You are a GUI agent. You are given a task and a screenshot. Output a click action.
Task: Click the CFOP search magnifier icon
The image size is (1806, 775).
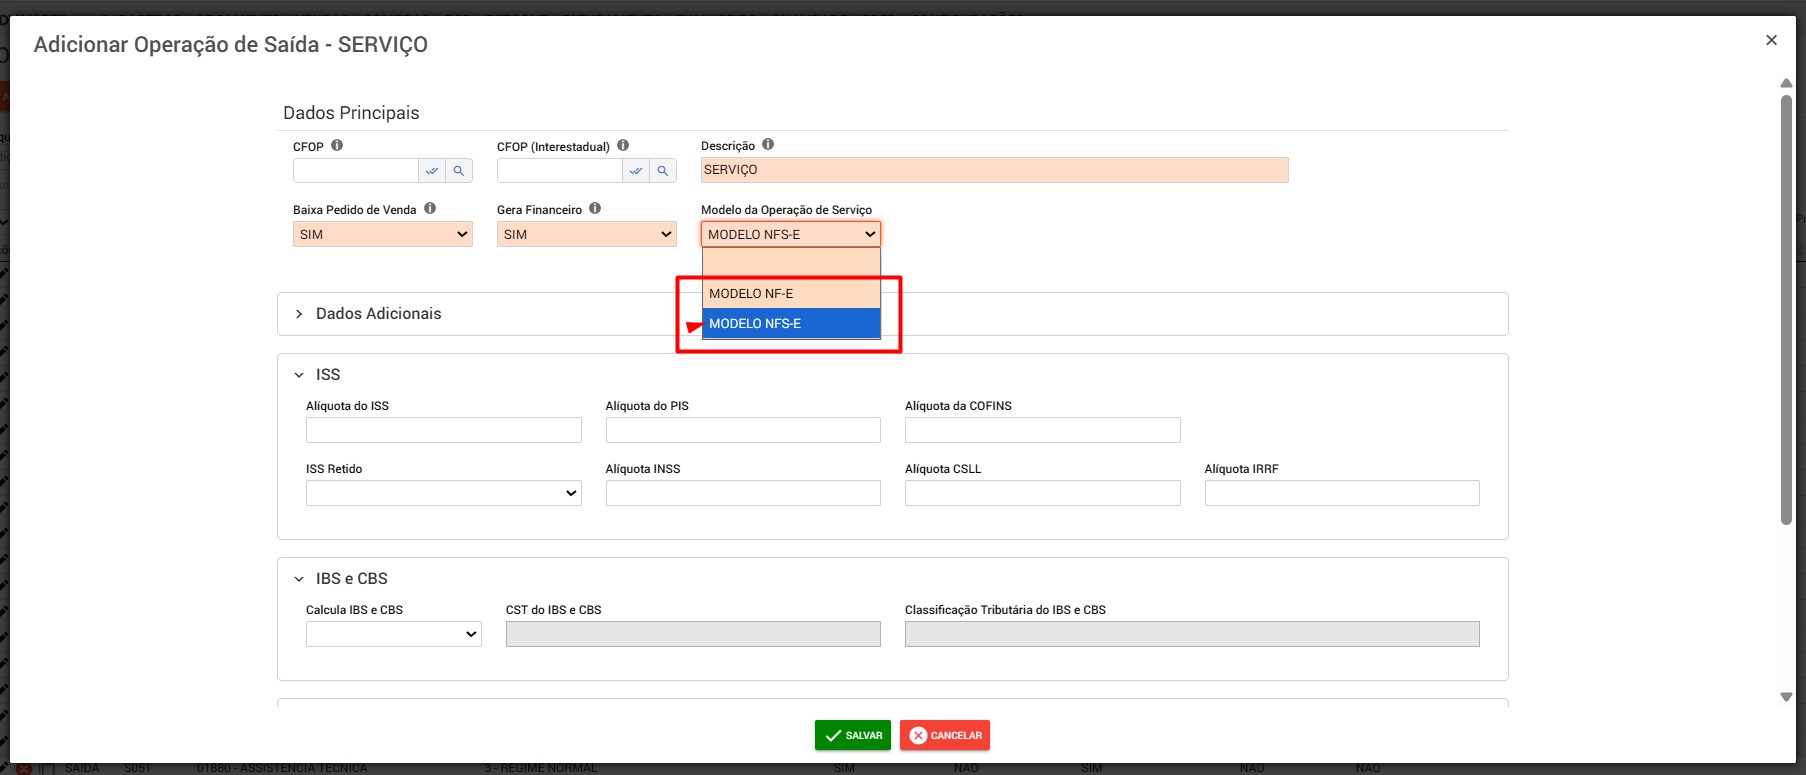(459, 171)
